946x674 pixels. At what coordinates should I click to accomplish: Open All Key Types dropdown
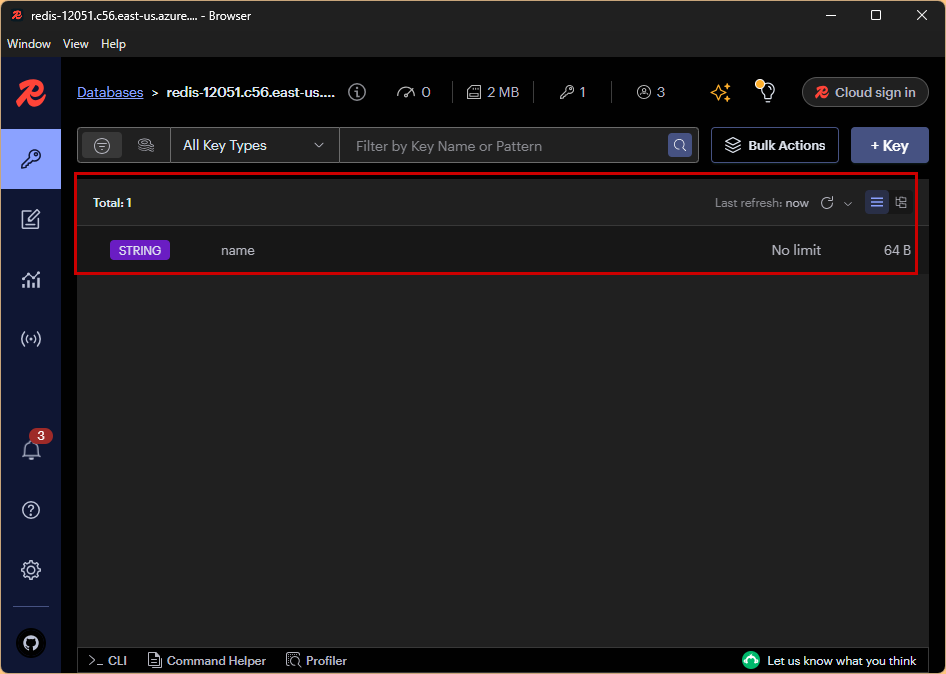pos(255,145)
